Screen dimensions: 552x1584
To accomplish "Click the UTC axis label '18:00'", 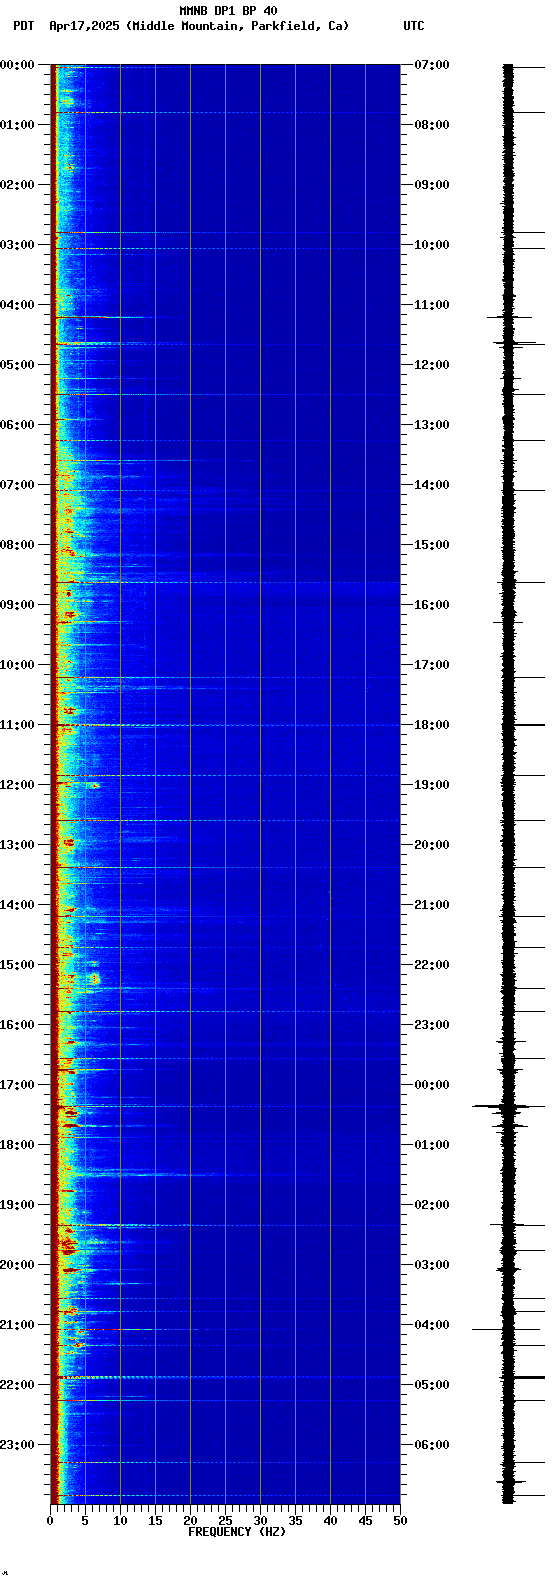I will pyautogui.click(x=431, y=725).
